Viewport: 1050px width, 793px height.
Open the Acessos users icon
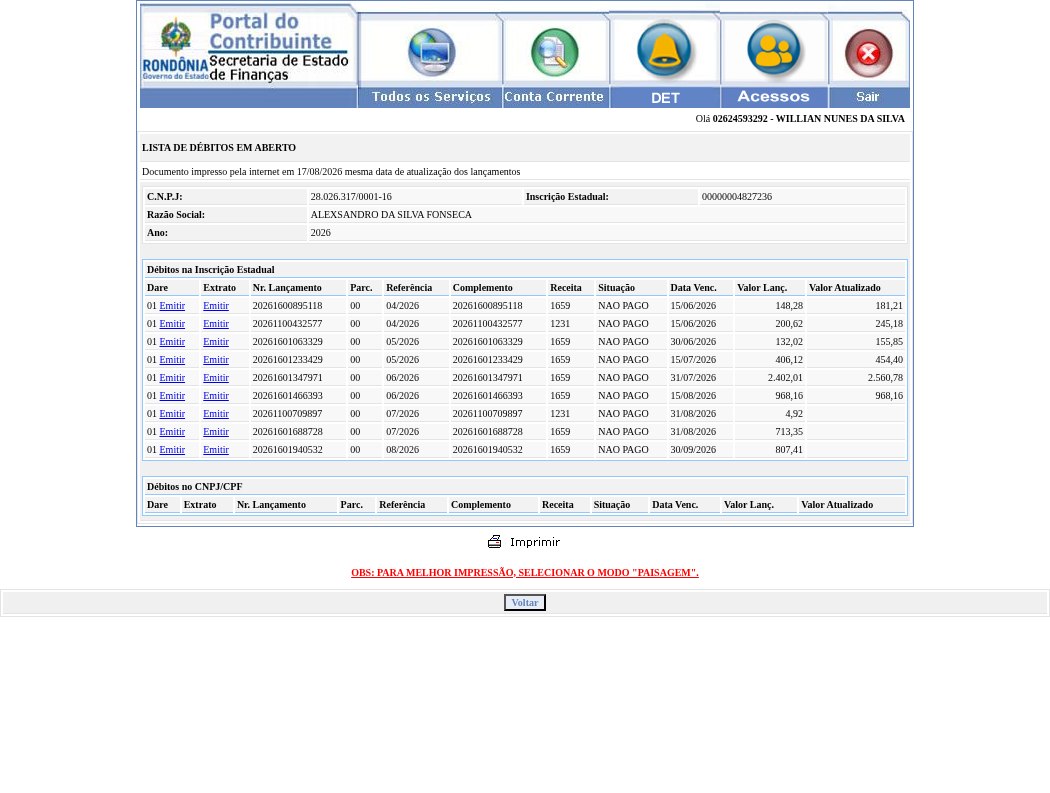pyautogui.click(x=773, y=49)
